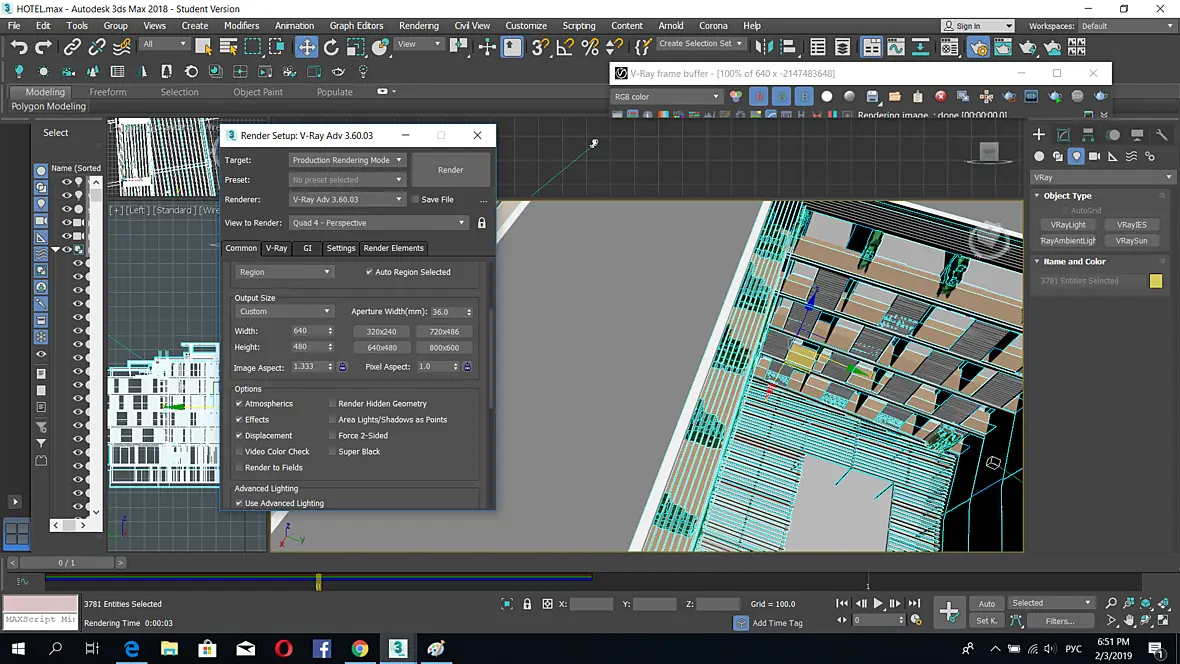The width and height of the screenshot is (1180, 664).
Task: Click the Save image icon in V-Ray frame buffer
Action: click(871, 96)
